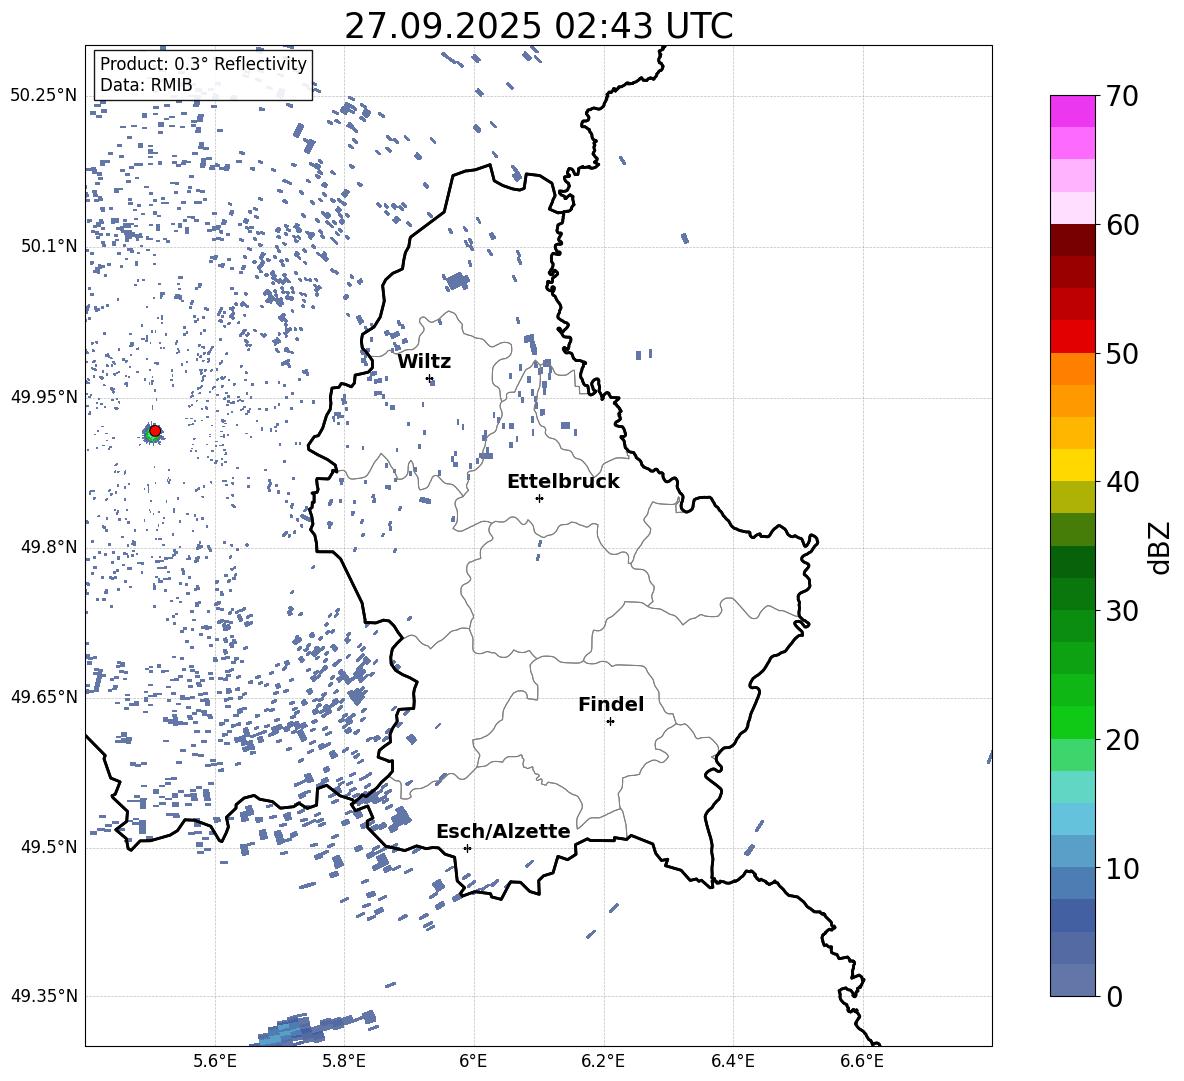
Task: Click the 50.25°N latitude label
Action: click(44, 96)
